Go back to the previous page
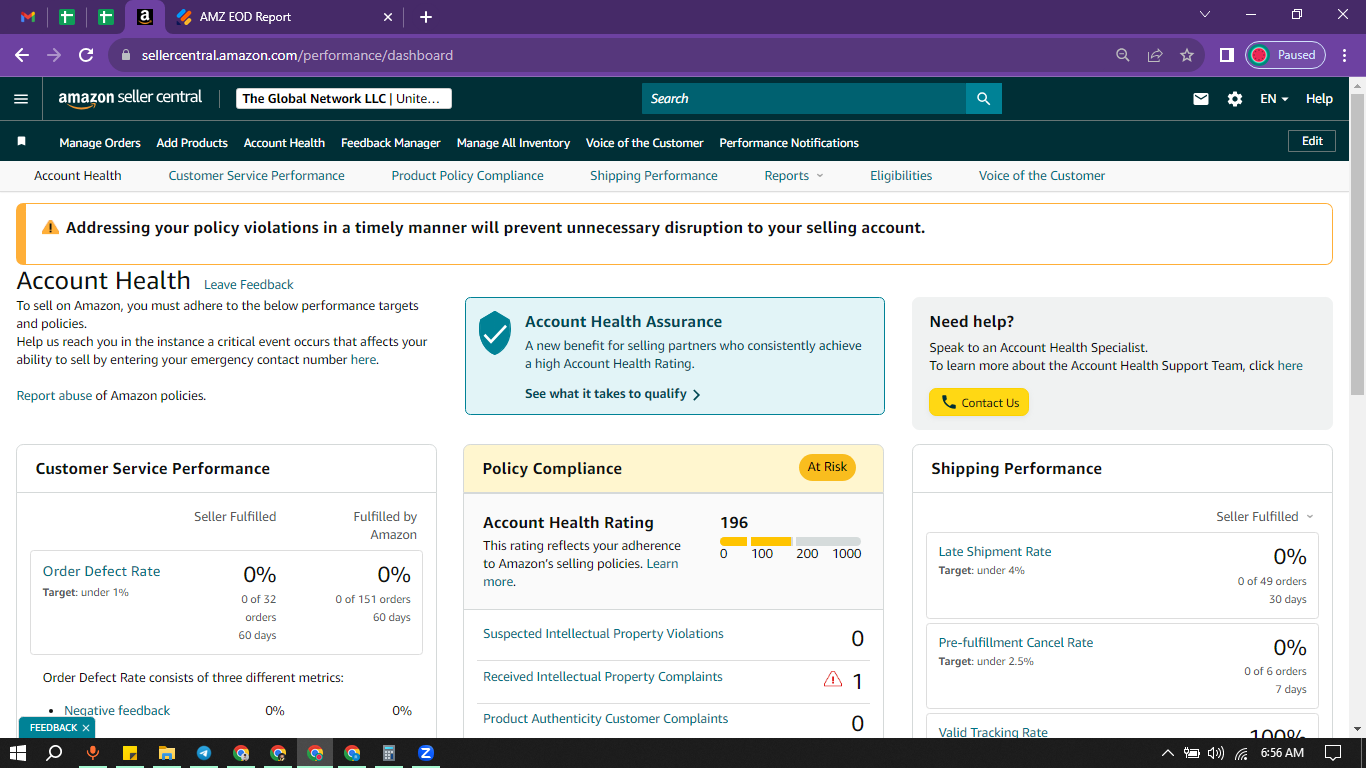 pos(22,55)
